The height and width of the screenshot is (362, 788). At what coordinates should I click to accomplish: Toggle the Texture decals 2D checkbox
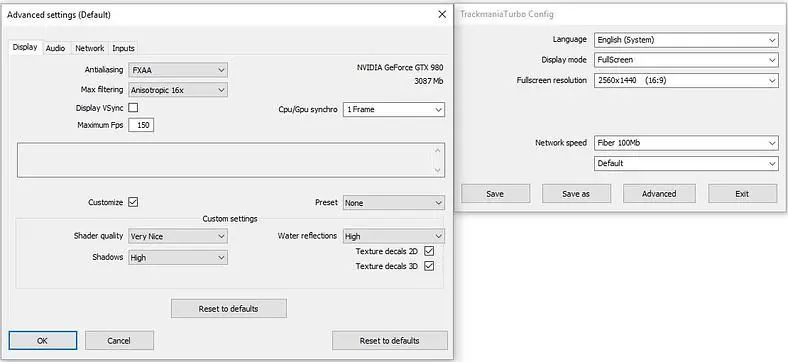point(429,251)
